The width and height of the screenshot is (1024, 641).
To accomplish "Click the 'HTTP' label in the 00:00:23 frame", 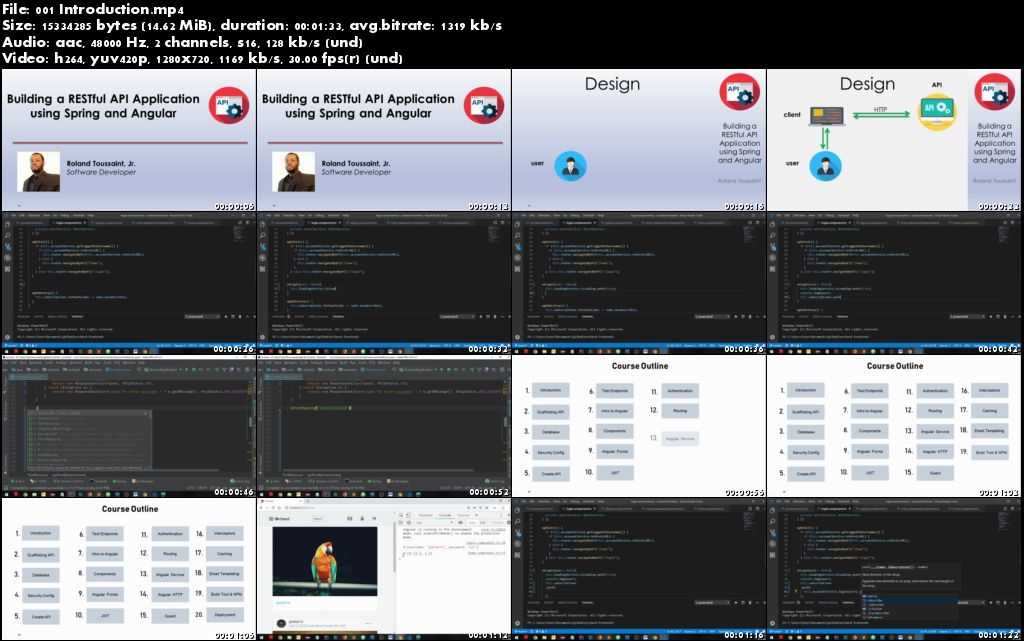I will coord(880,109).
